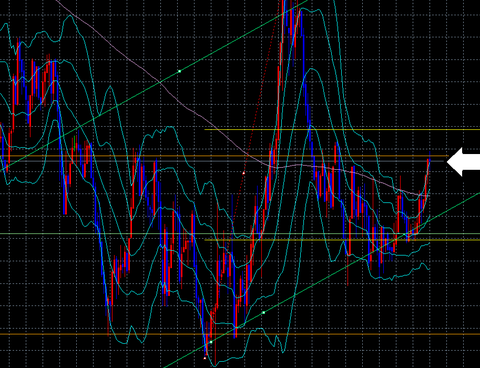
Task: Click the upper yellow horizontal line
Action: coord(342,130)
